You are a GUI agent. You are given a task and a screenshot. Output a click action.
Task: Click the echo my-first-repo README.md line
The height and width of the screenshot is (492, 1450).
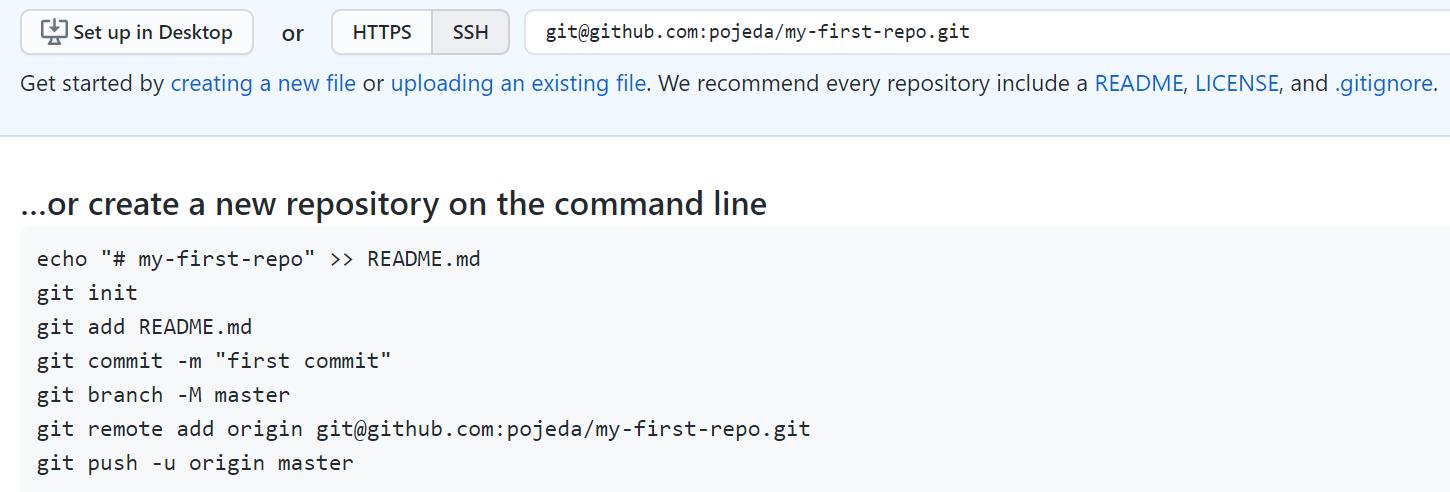pos(258,259)
